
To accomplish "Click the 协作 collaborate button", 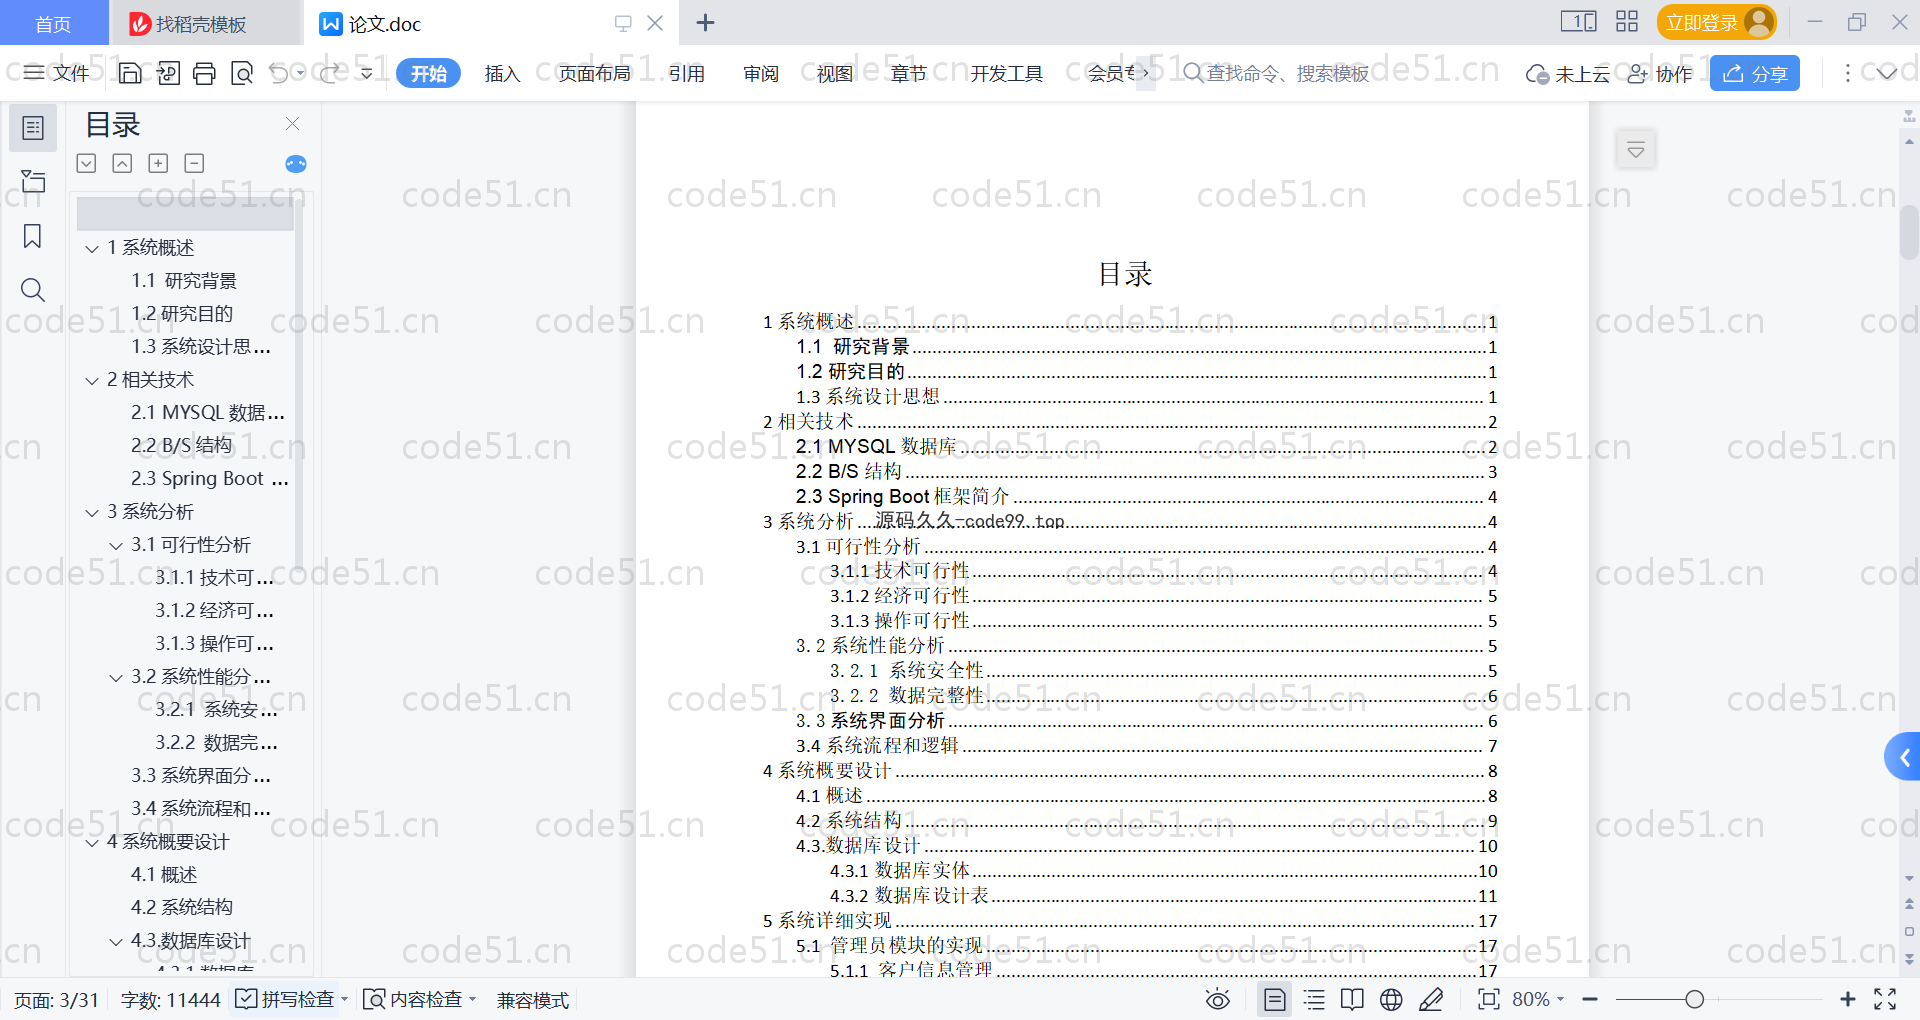I will click(1660, 73).
